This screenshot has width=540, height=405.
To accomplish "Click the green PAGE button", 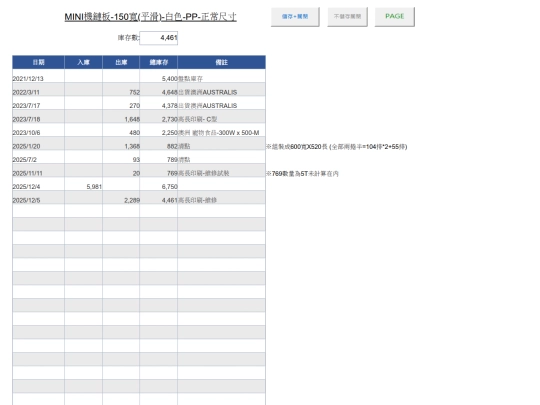I will [395, 17].
